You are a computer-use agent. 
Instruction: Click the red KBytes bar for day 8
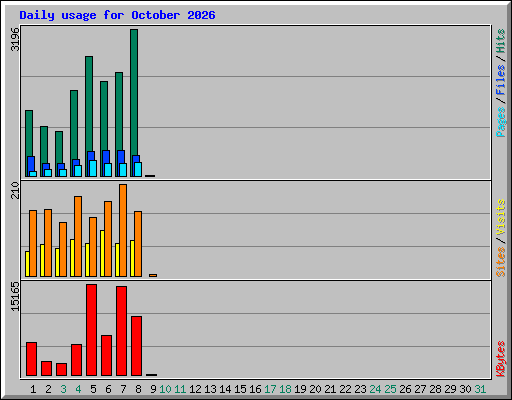point(136,346)
